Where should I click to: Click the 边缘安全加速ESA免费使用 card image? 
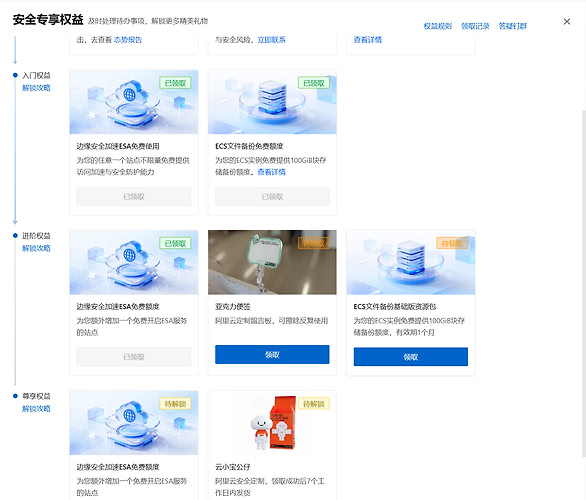click(134, 102)
